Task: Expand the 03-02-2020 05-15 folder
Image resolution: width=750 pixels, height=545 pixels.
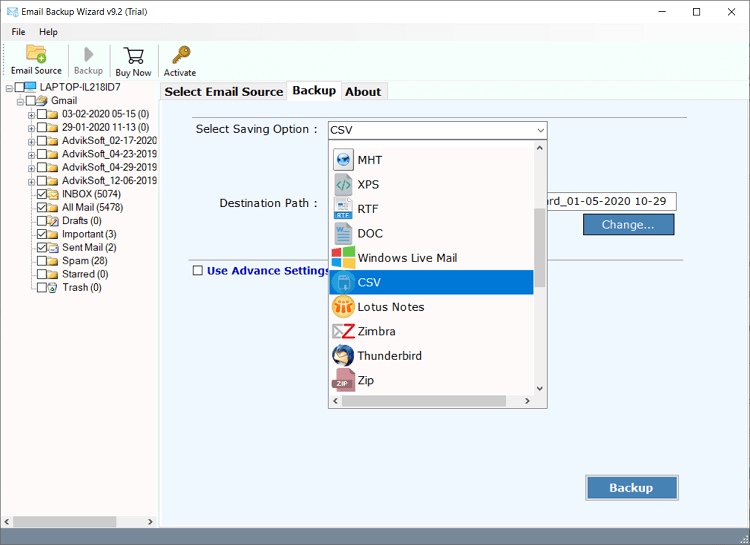Action: pos(31,115)
